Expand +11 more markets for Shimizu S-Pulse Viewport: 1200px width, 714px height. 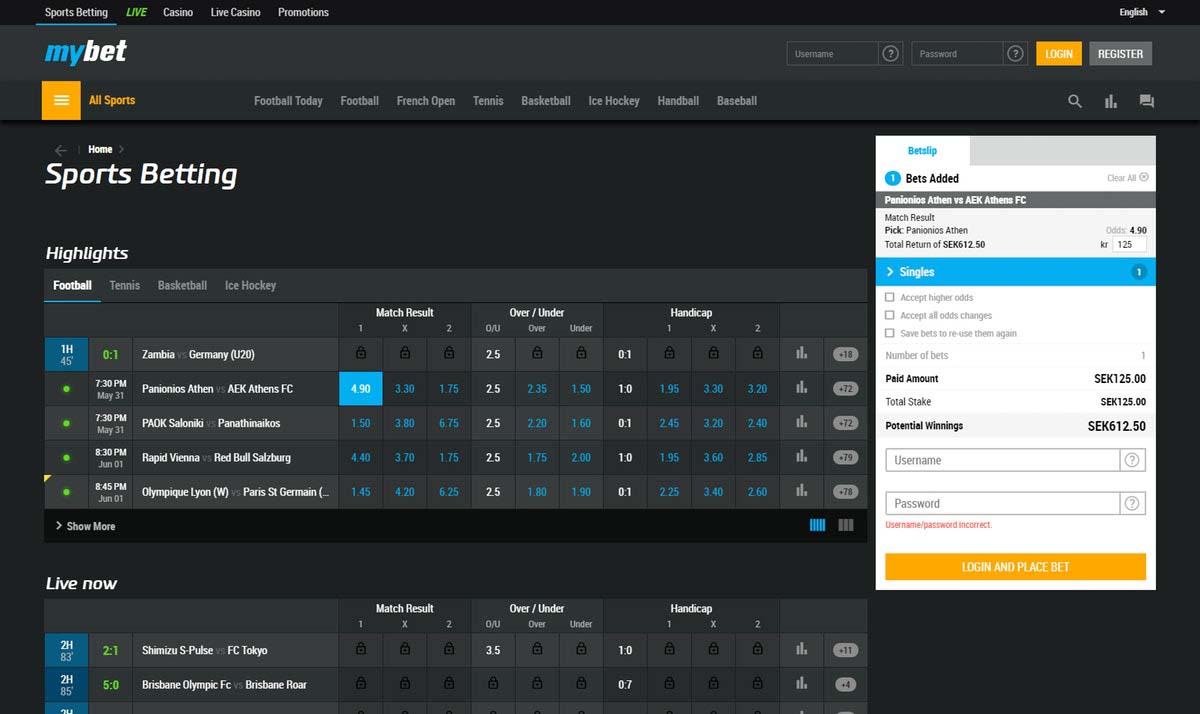click(846, 650)
